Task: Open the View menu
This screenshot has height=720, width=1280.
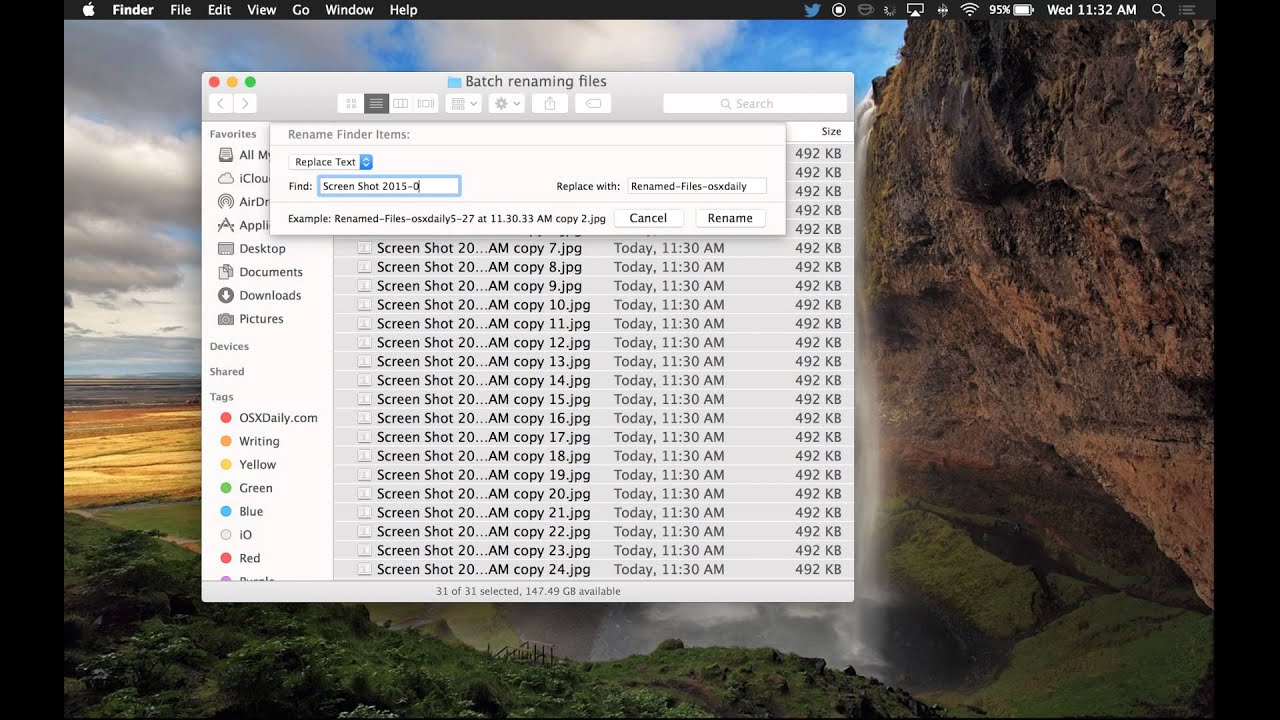Action: 261,10
